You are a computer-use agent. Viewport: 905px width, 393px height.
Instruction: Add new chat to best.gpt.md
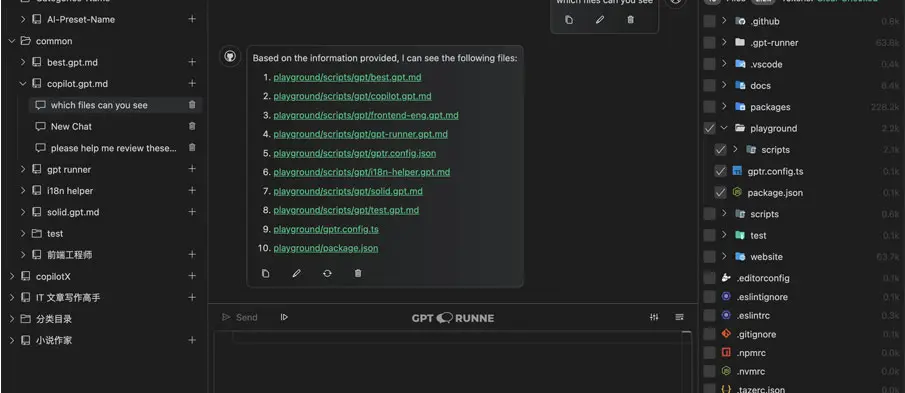[x=192, y=62]
